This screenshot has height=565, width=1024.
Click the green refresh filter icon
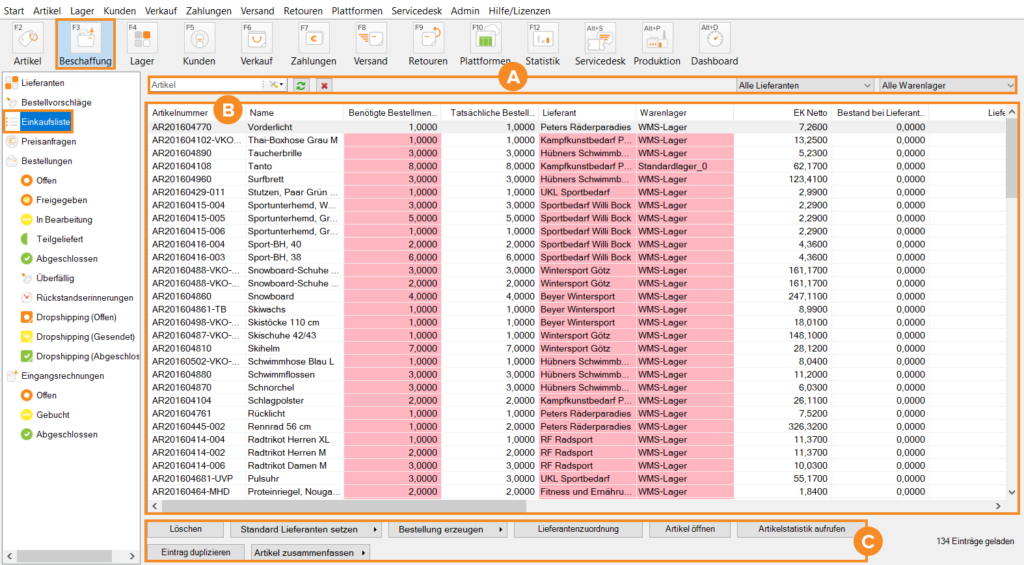click(x=301, y=86)
